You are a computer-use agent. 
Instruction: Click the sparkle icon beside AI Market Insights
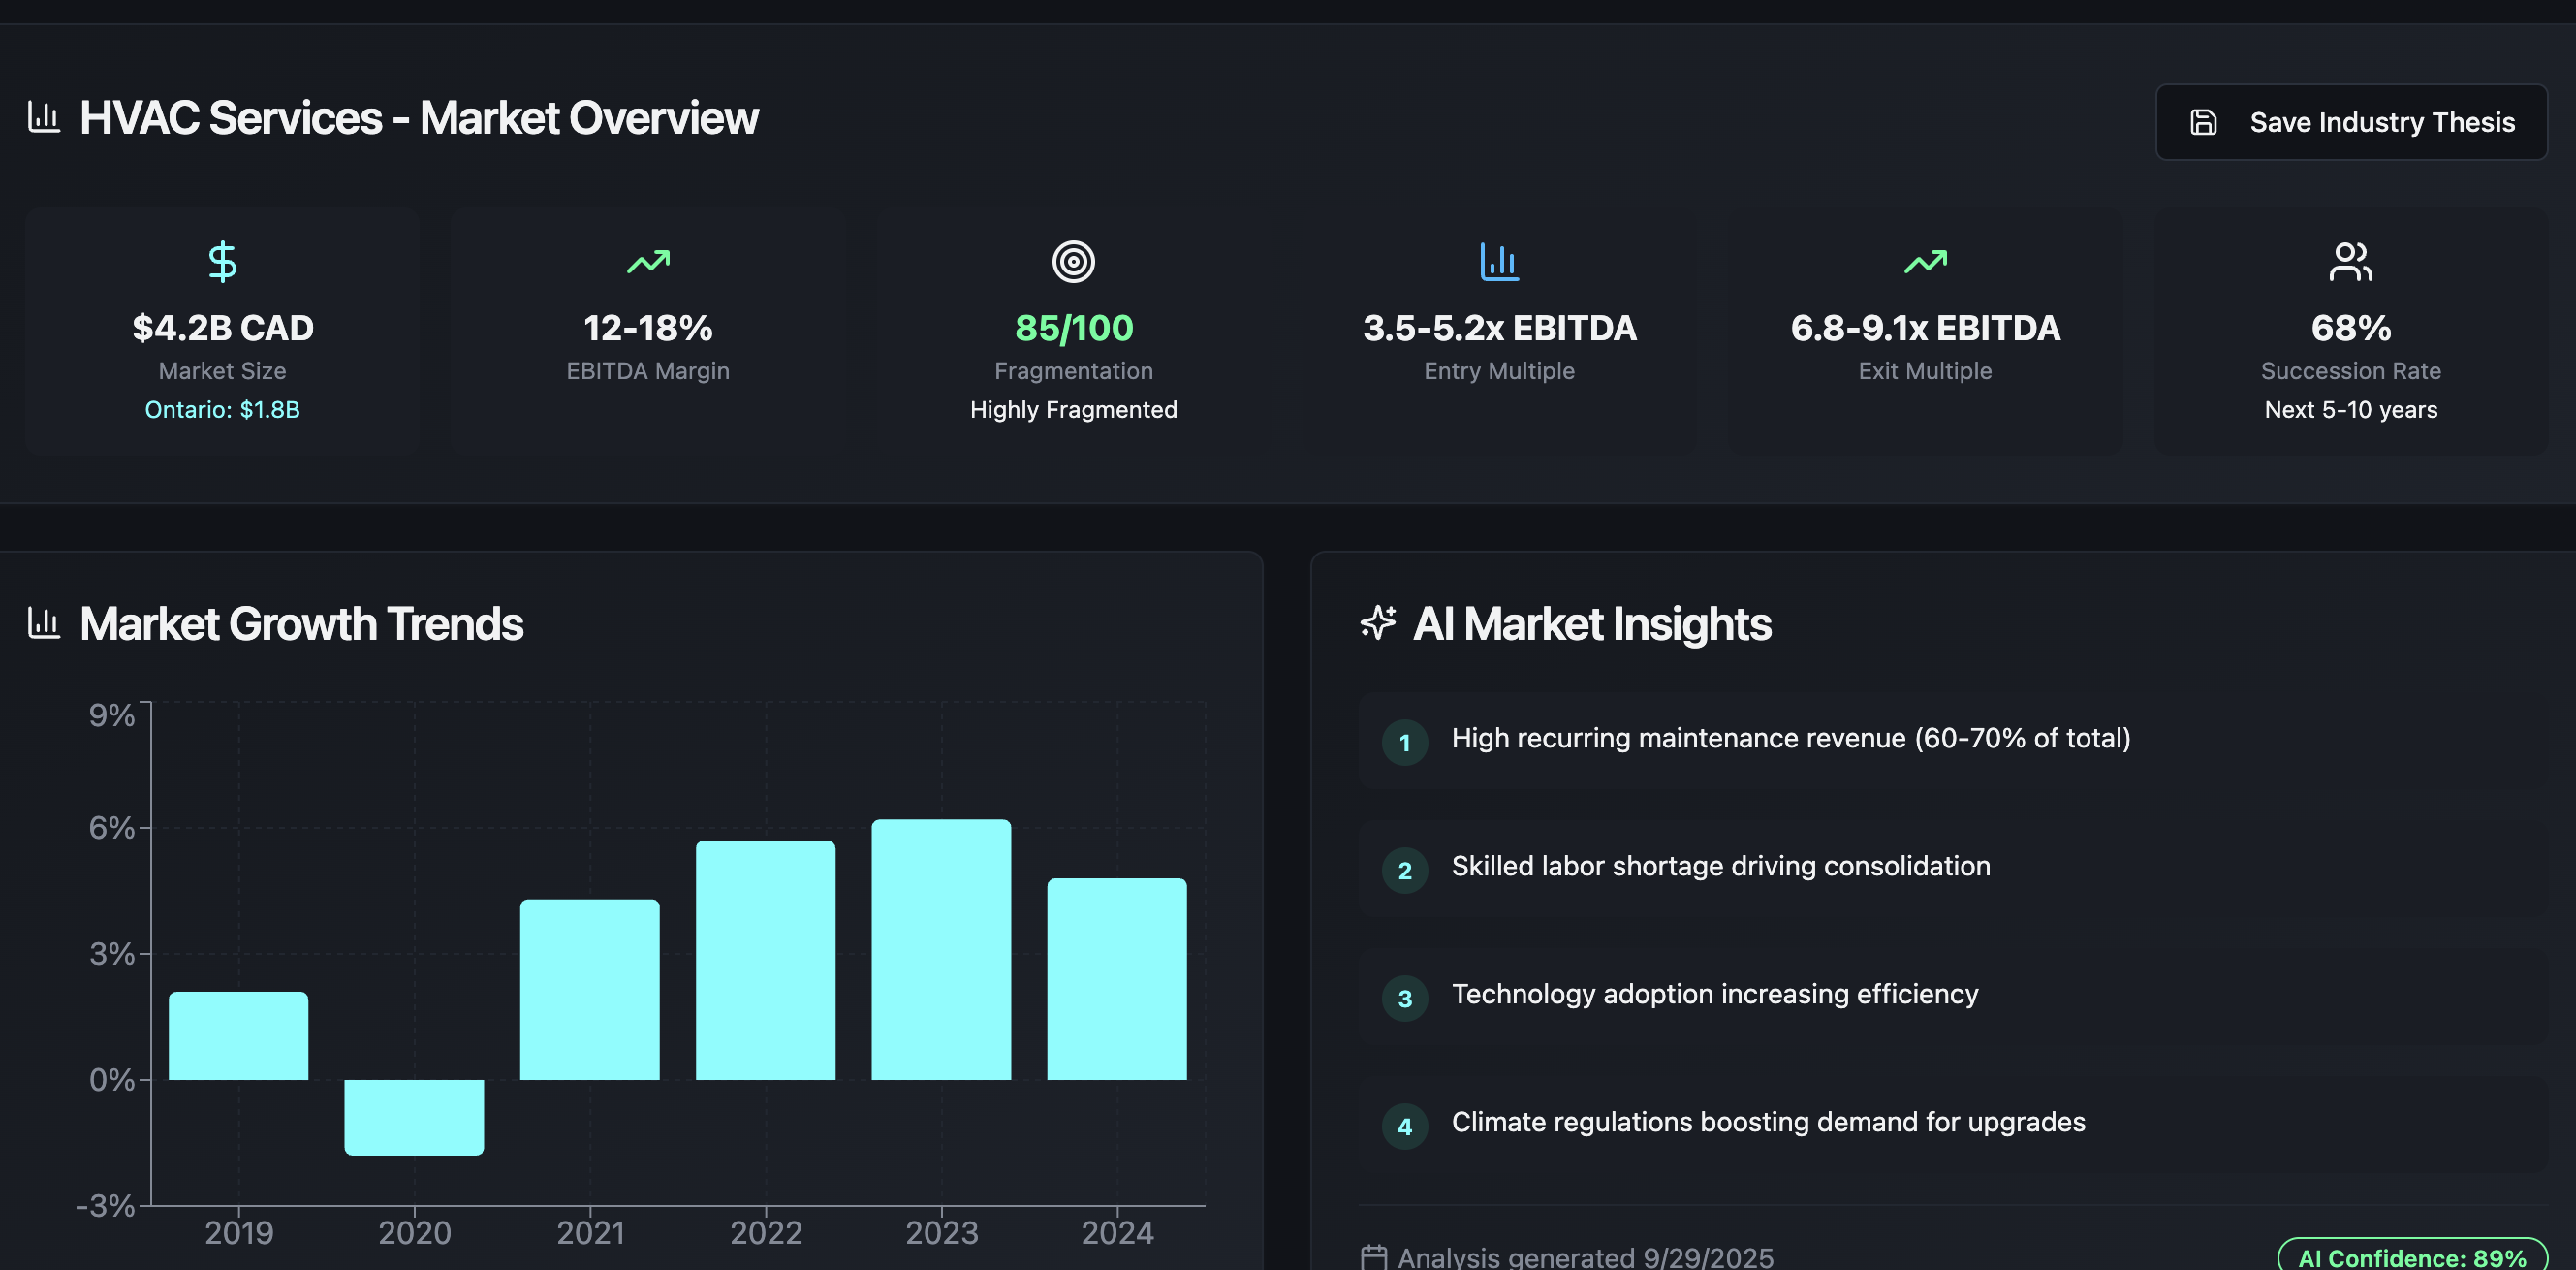pos(1378,623)
